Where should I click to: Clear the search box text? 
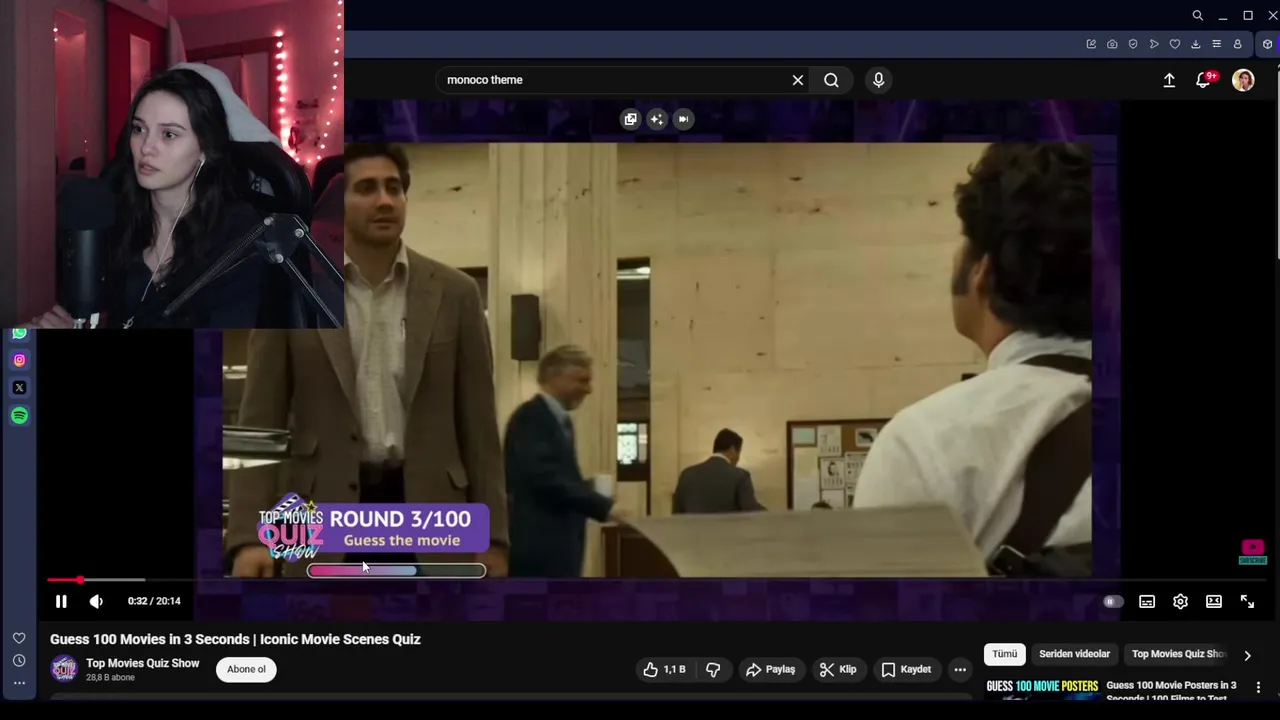pos(798,80)
